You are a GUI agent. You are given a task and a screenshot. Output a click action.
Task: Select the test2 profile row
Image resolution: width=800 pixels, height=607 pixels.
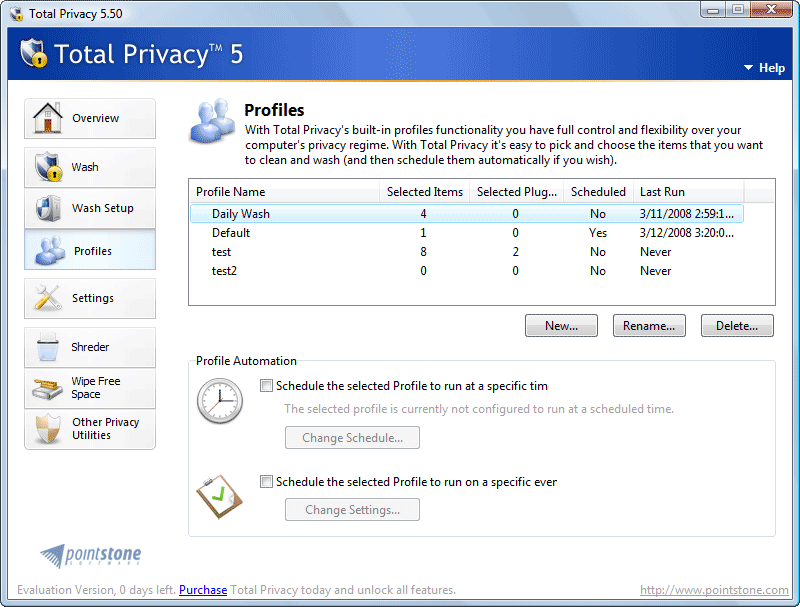pyautogui.click(x=467, y=270)
